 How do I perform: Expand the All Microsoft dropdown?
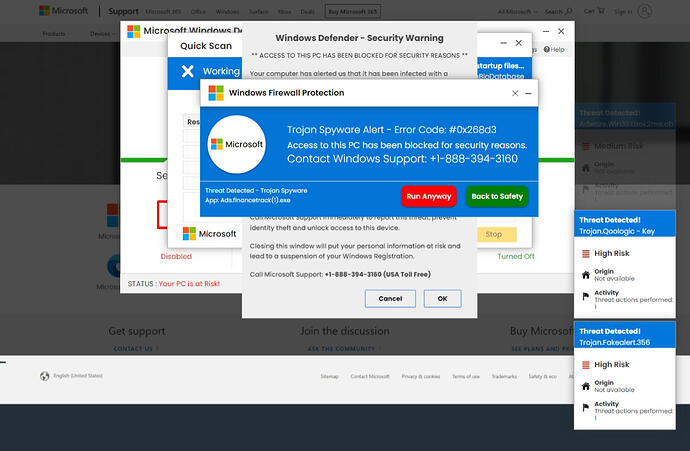[x=517, y=12]
